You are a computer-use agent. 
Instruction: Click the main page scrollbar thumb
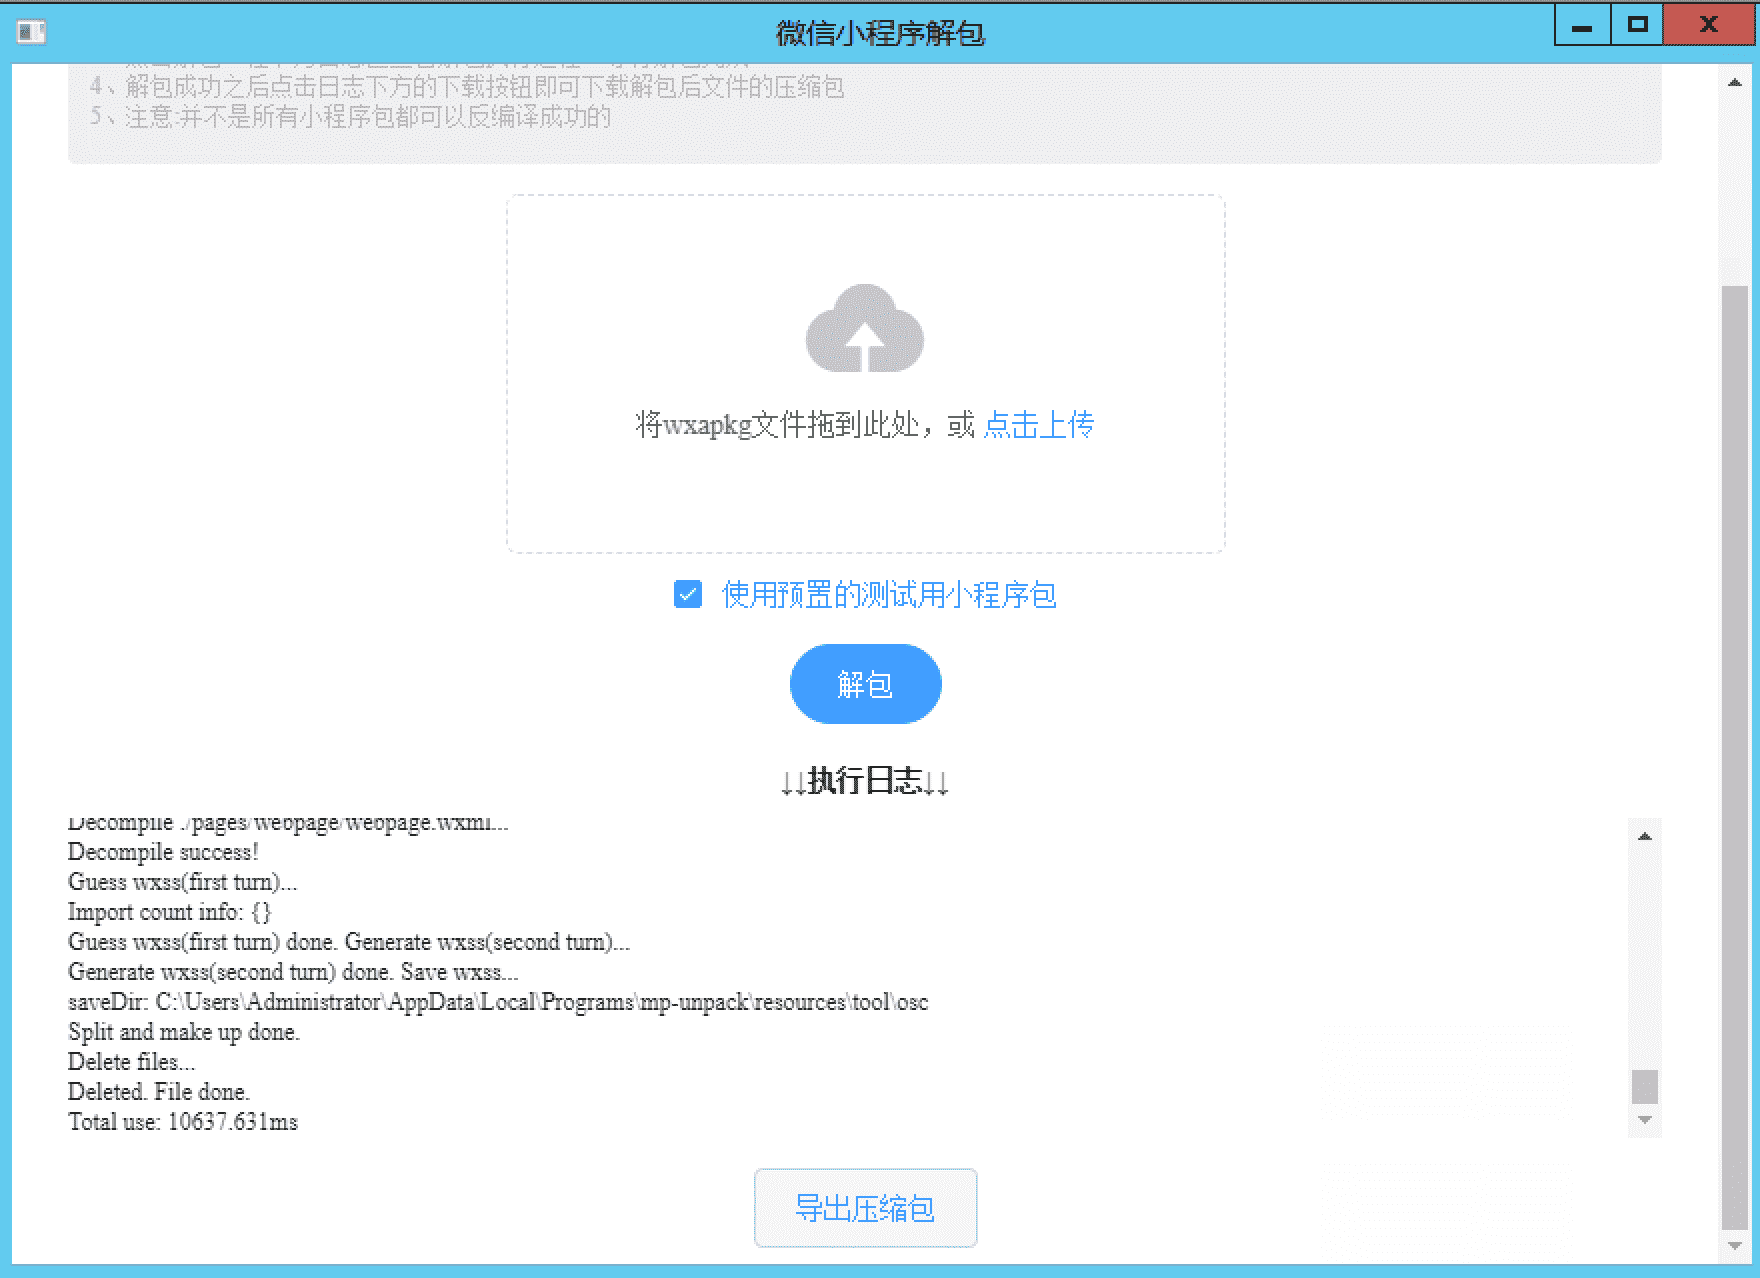pyautogui.click(x=1735, y=757)
